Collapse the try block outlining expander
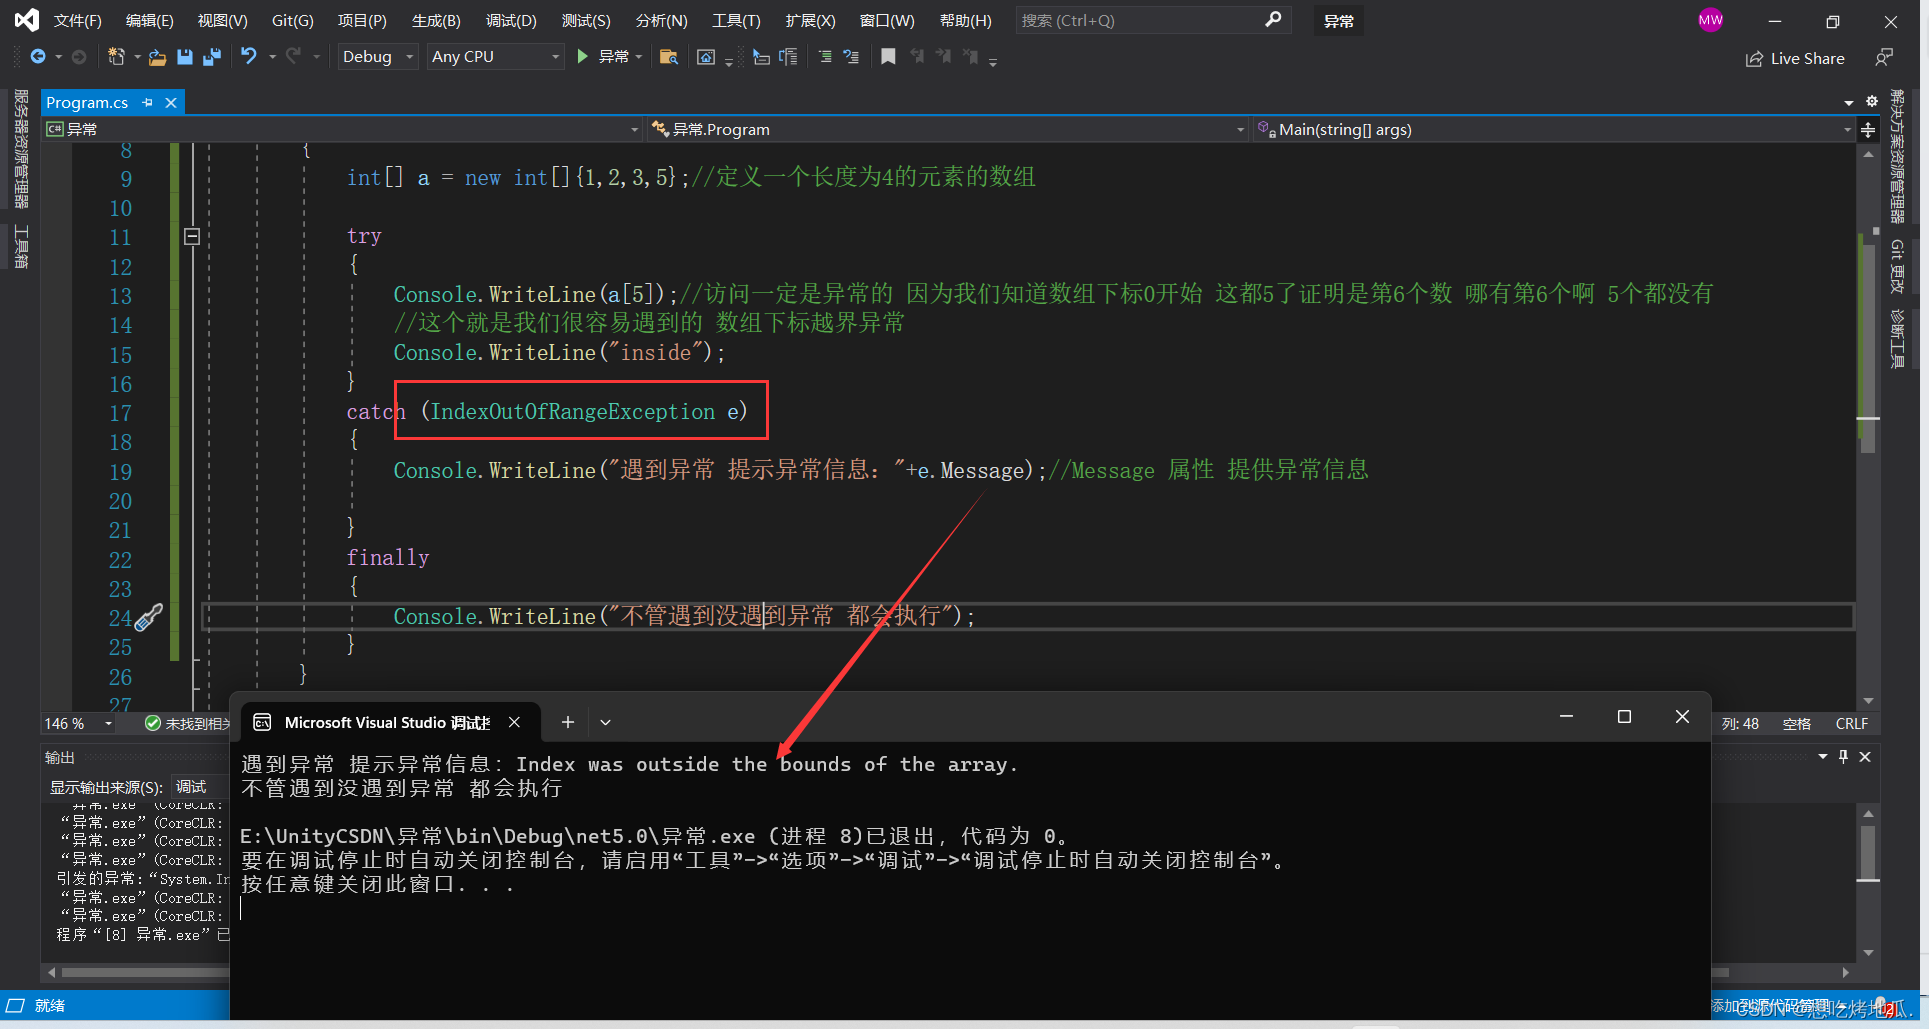The height and width of the screenshot is (1029, 1929). [192, 237]
